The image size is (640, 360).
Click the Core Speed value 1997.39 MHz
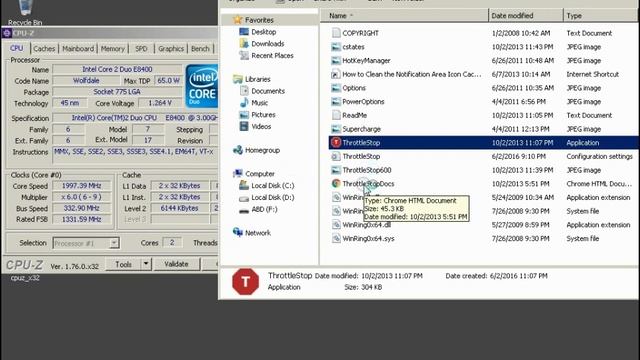click(x=82, y=186)
